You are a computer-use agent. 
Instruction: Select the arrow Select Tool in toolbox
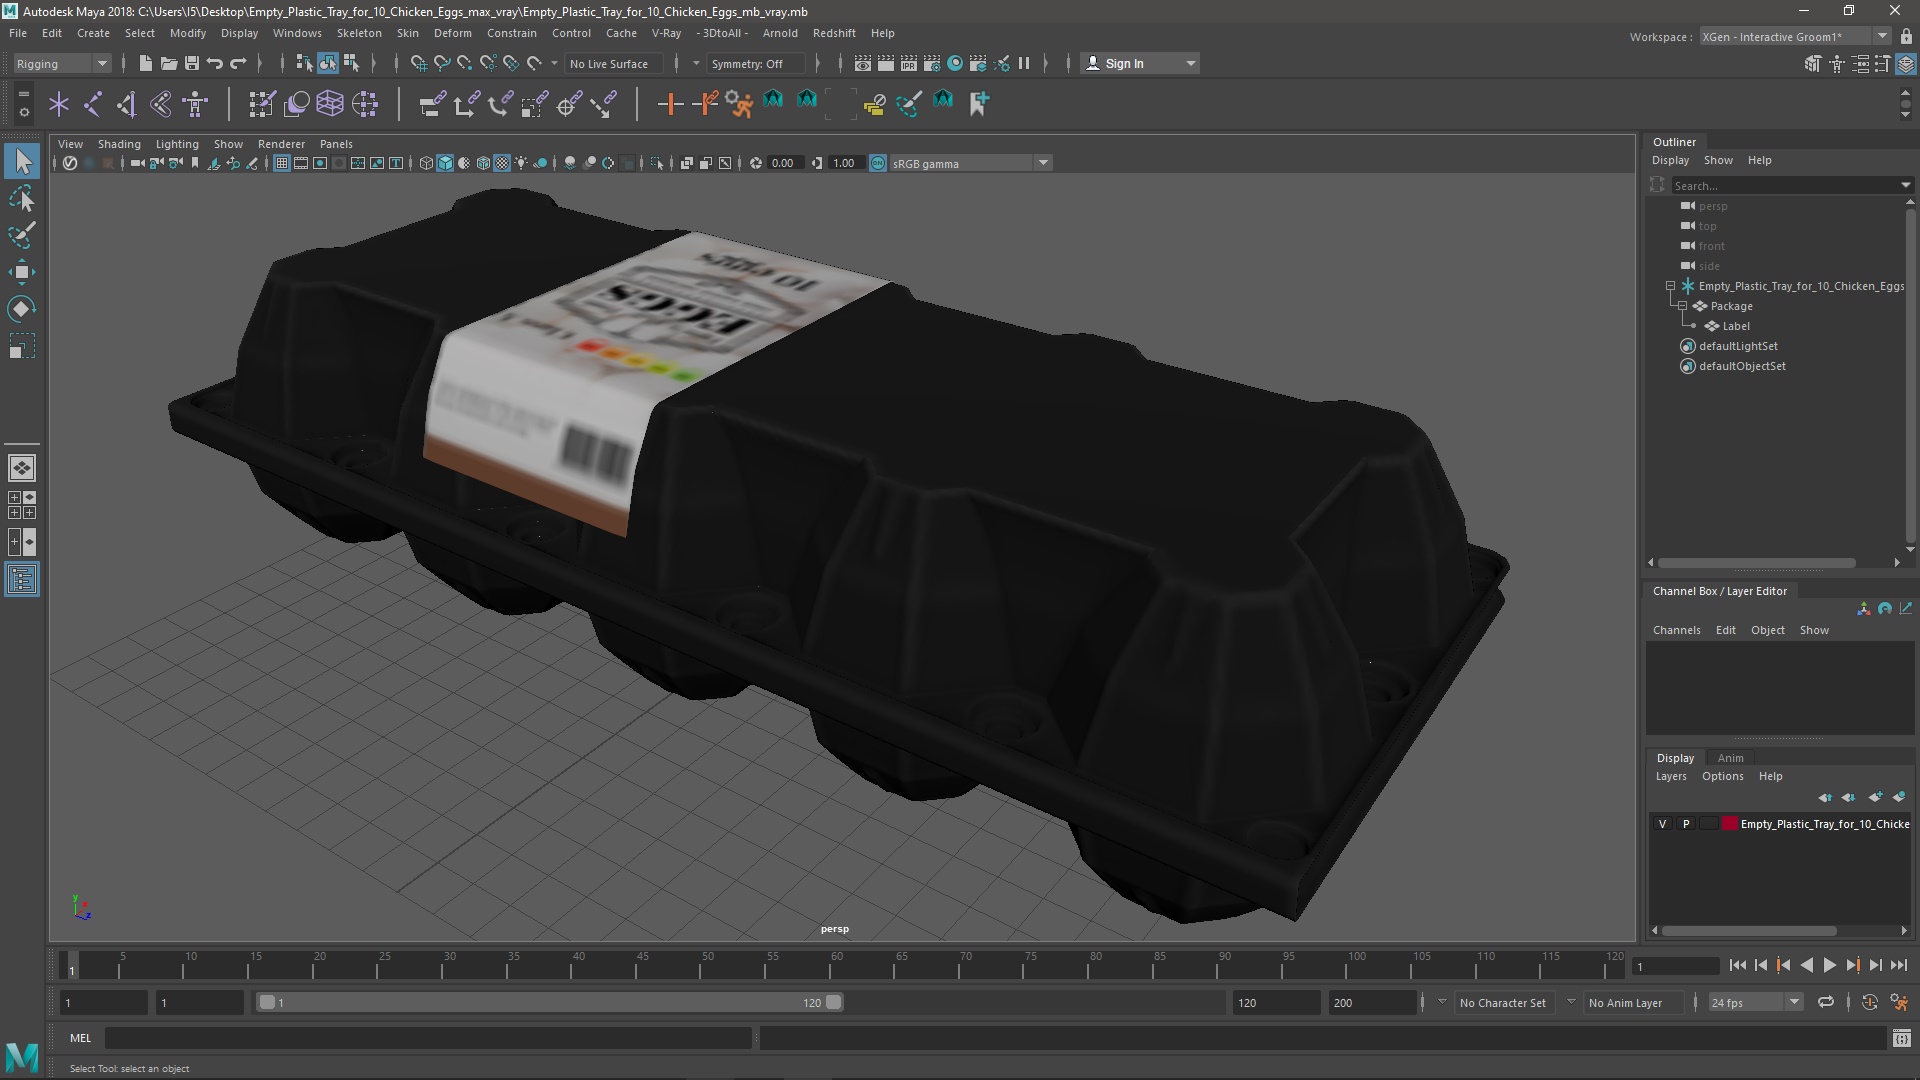22,161
